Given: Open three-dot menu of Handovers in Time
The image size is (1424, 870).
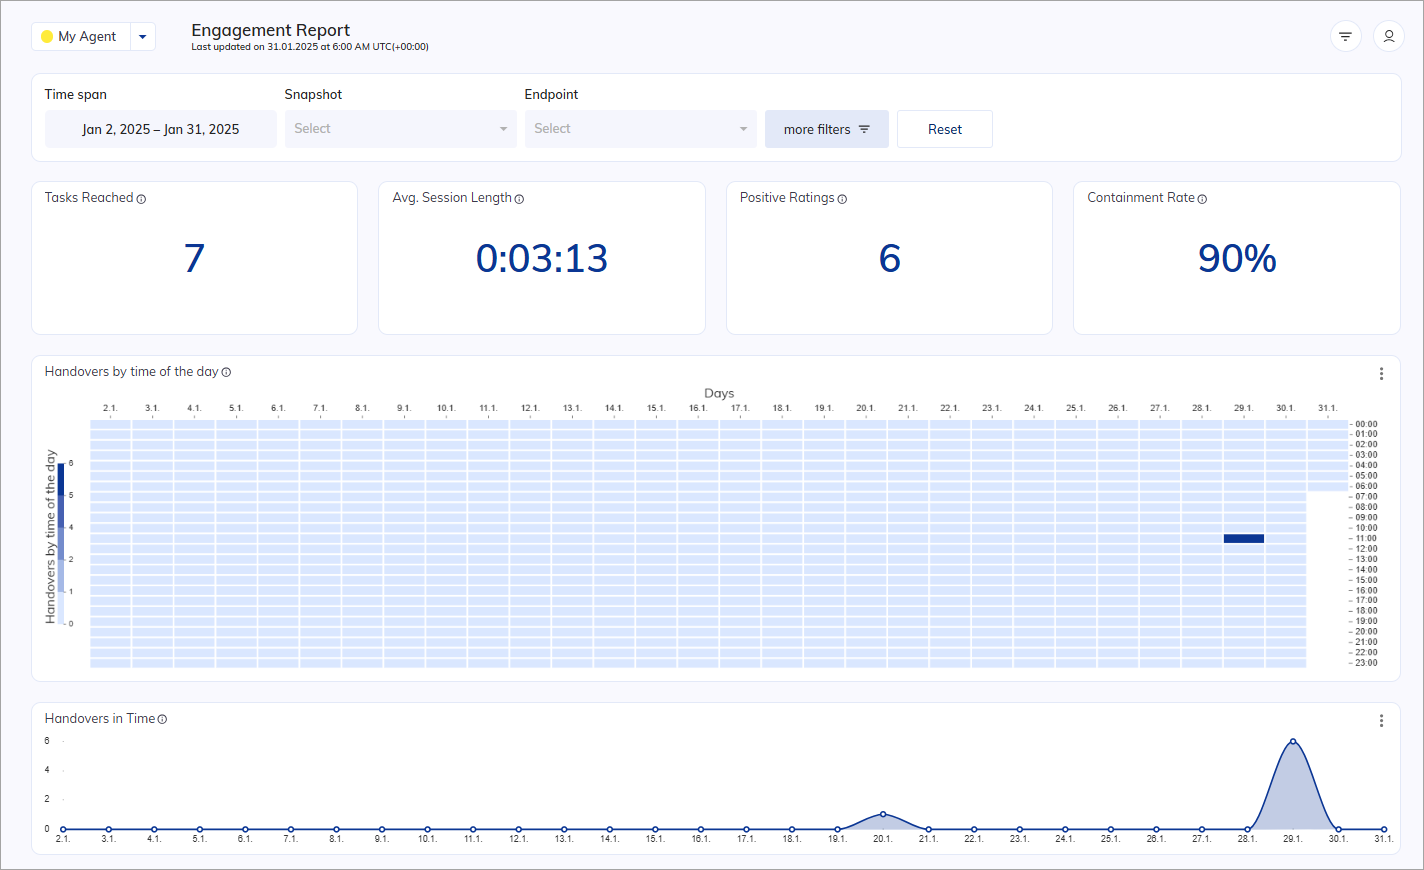Looking at the screenshot, I should click(1381, 721).
